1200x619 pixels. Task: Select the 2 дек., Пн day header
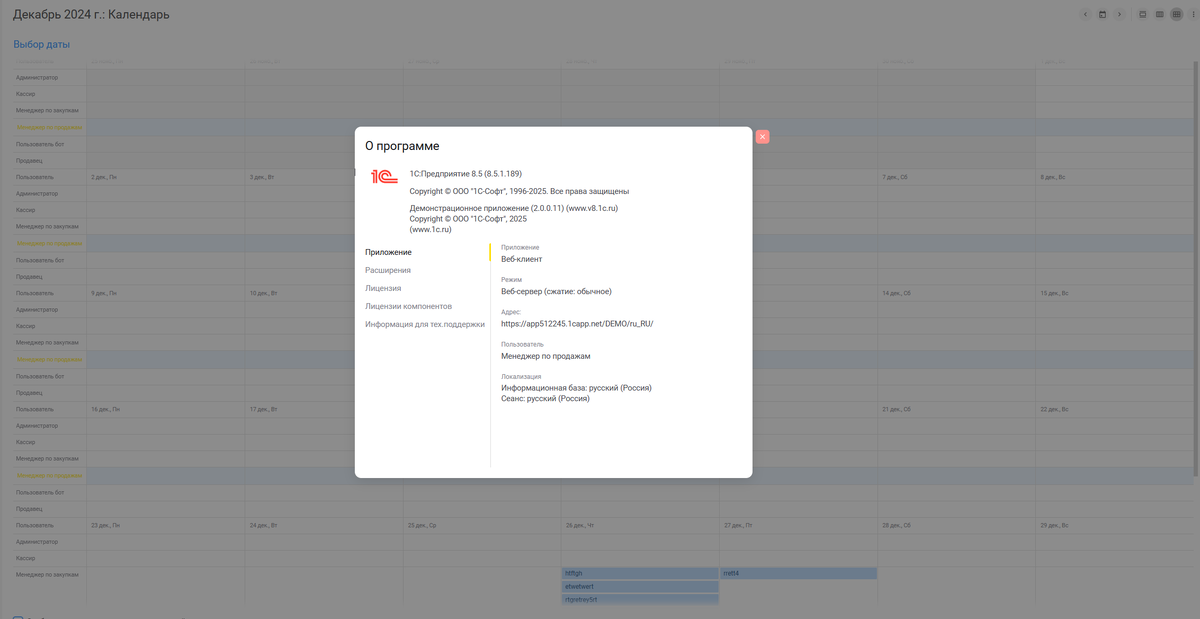point(104,177)
